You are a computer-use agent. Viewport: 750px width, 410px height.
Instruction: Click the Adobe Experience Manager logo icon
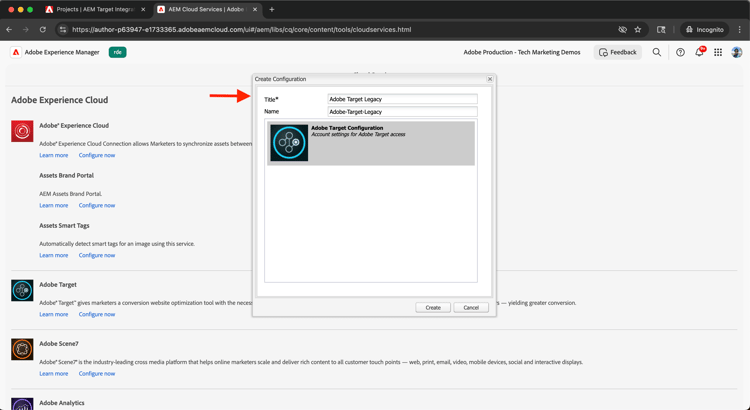[x=16, y=52]
